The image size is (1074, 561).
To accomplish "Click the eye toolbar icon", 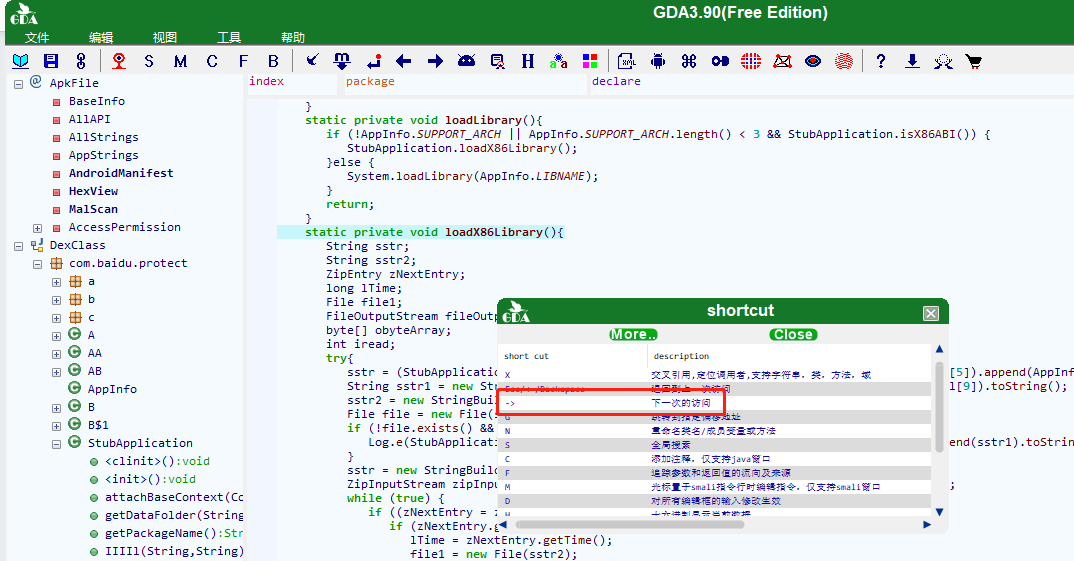I will tap(813, 61).
